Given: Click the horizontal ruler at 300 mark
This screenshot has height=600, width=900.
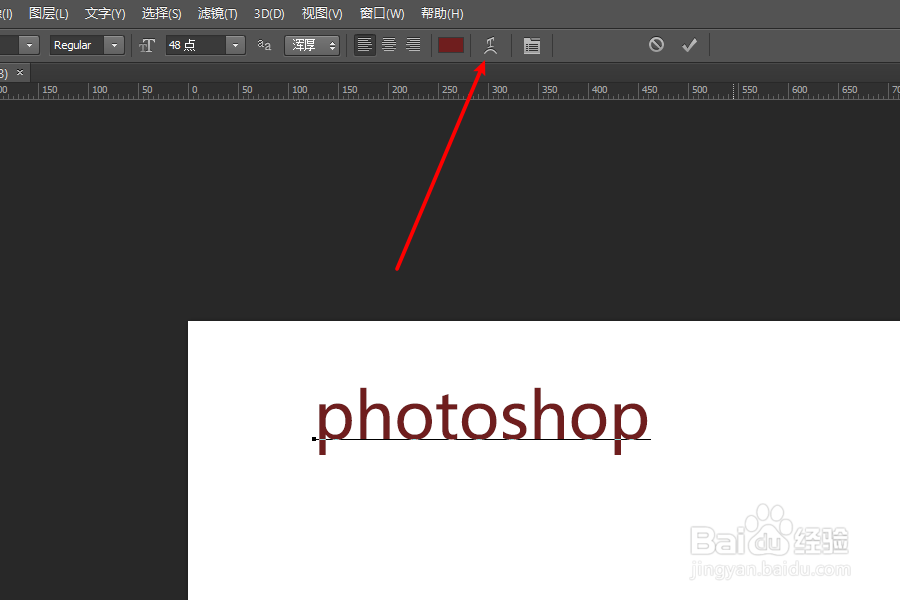Looking at the screenshot, I should pos(499,90).
